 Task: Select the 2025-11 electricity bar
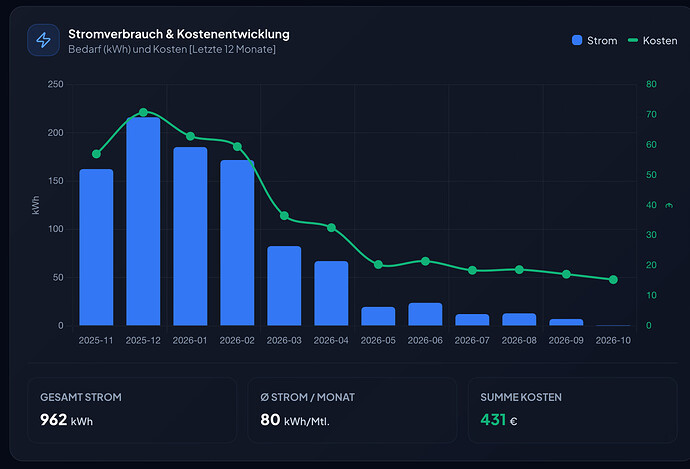tap(96, 247)
